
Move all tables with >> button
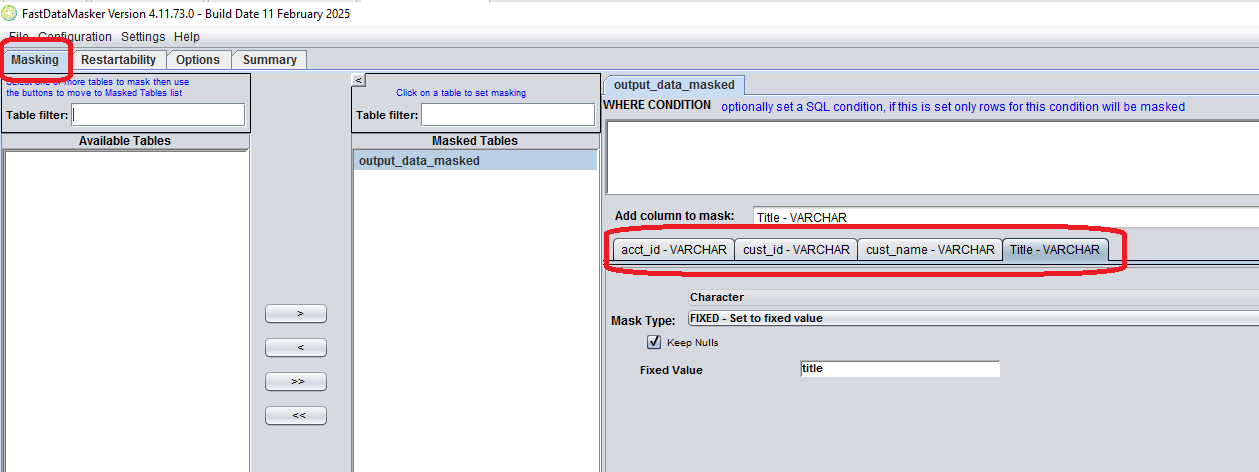click(296, 381)
